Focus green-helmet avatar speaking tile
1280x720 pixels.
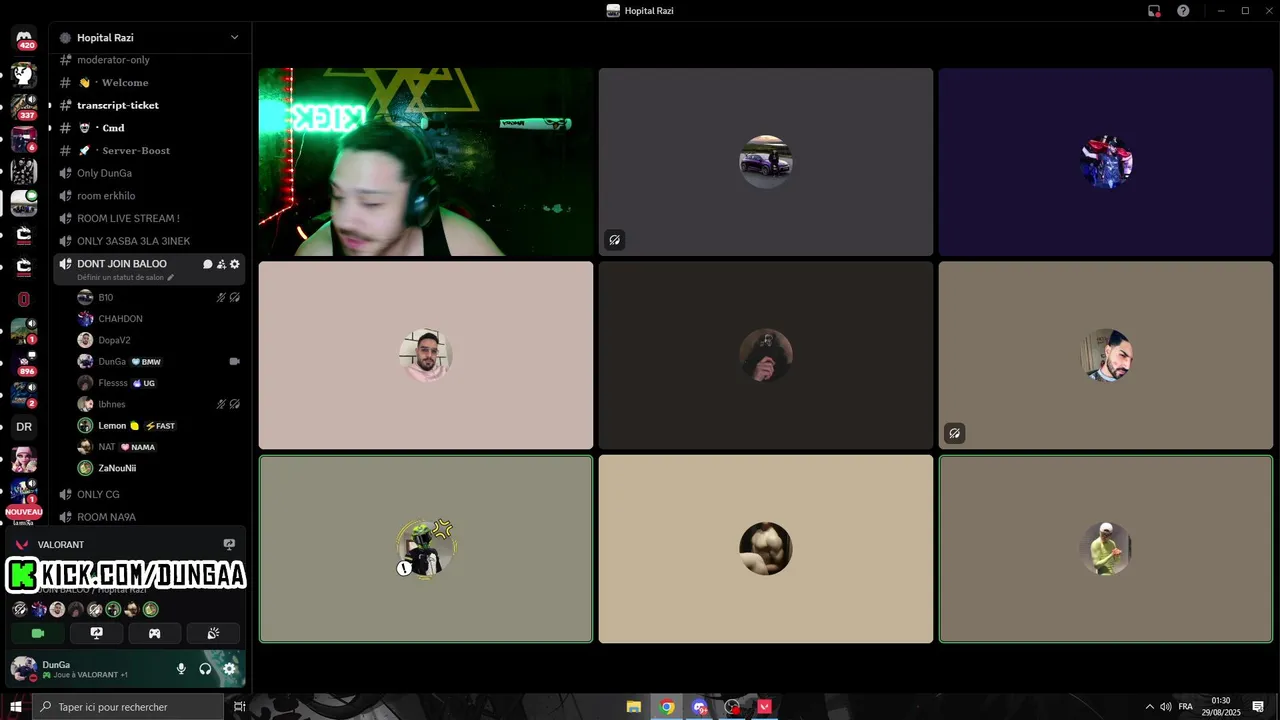coord(426,549)
